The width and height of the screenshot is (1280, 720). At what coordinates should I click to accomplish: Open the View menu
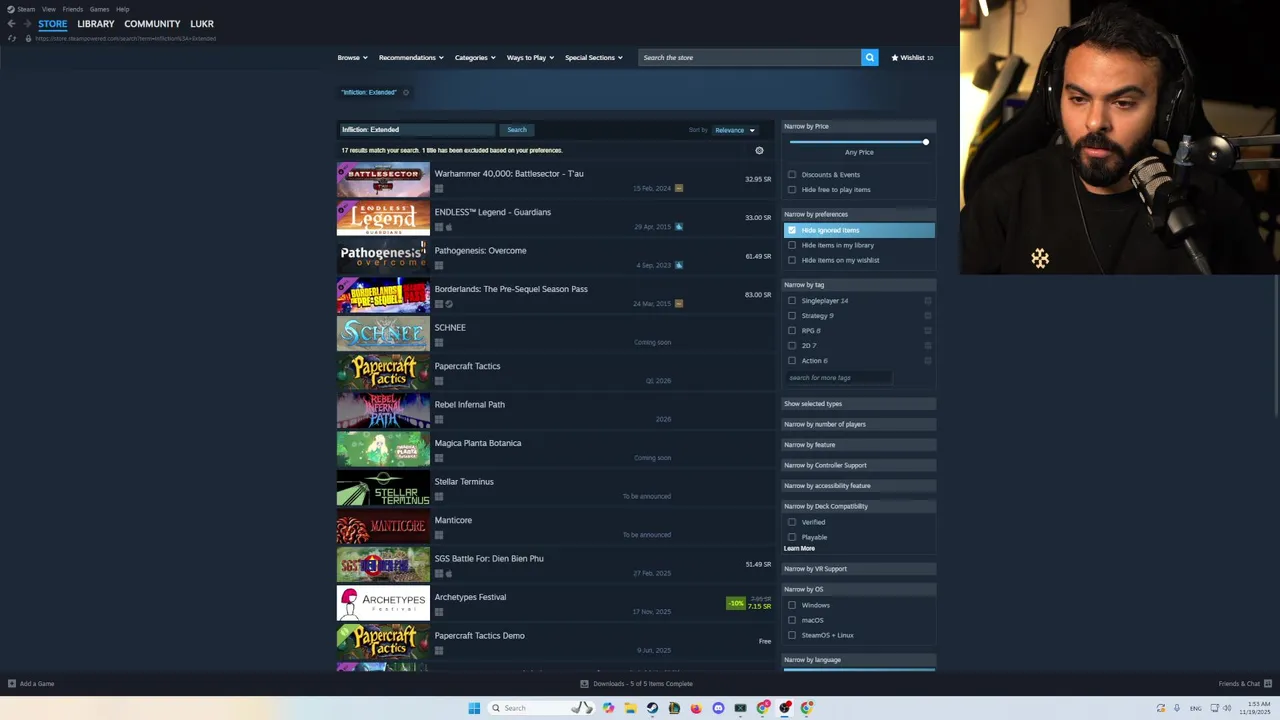coord(48,9)
